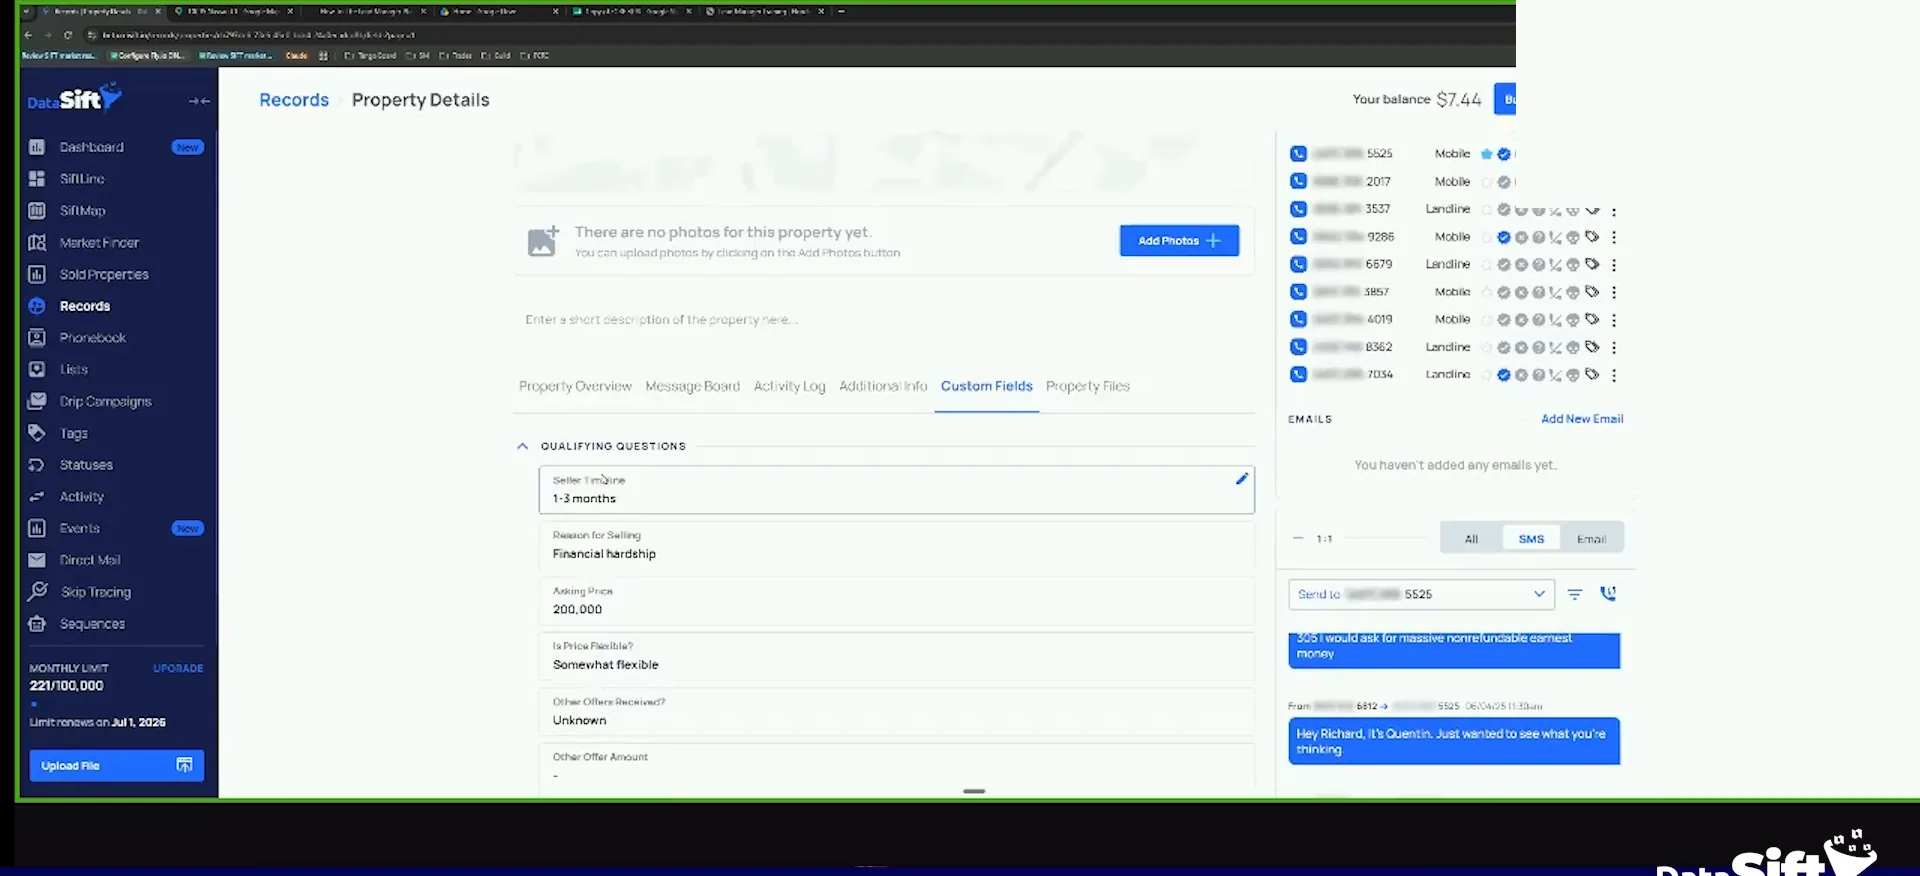Toggle the verified badge for number 2017
Image resolution: width=1920 pixels, height=876 pixels.
click(1504, 182)
